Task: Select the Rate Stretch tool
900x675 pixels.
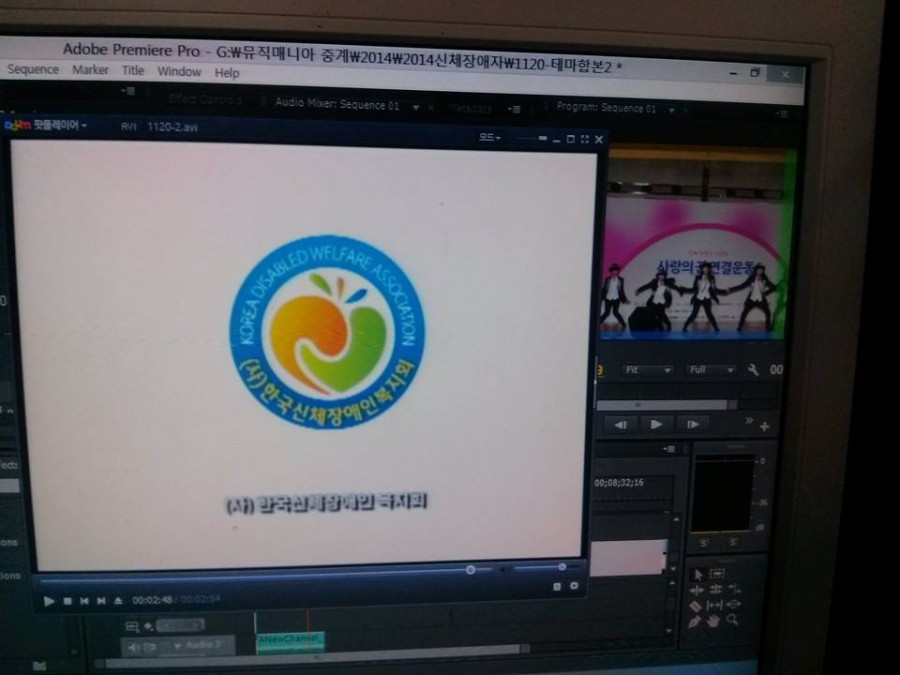Action: tap(734, 588)
